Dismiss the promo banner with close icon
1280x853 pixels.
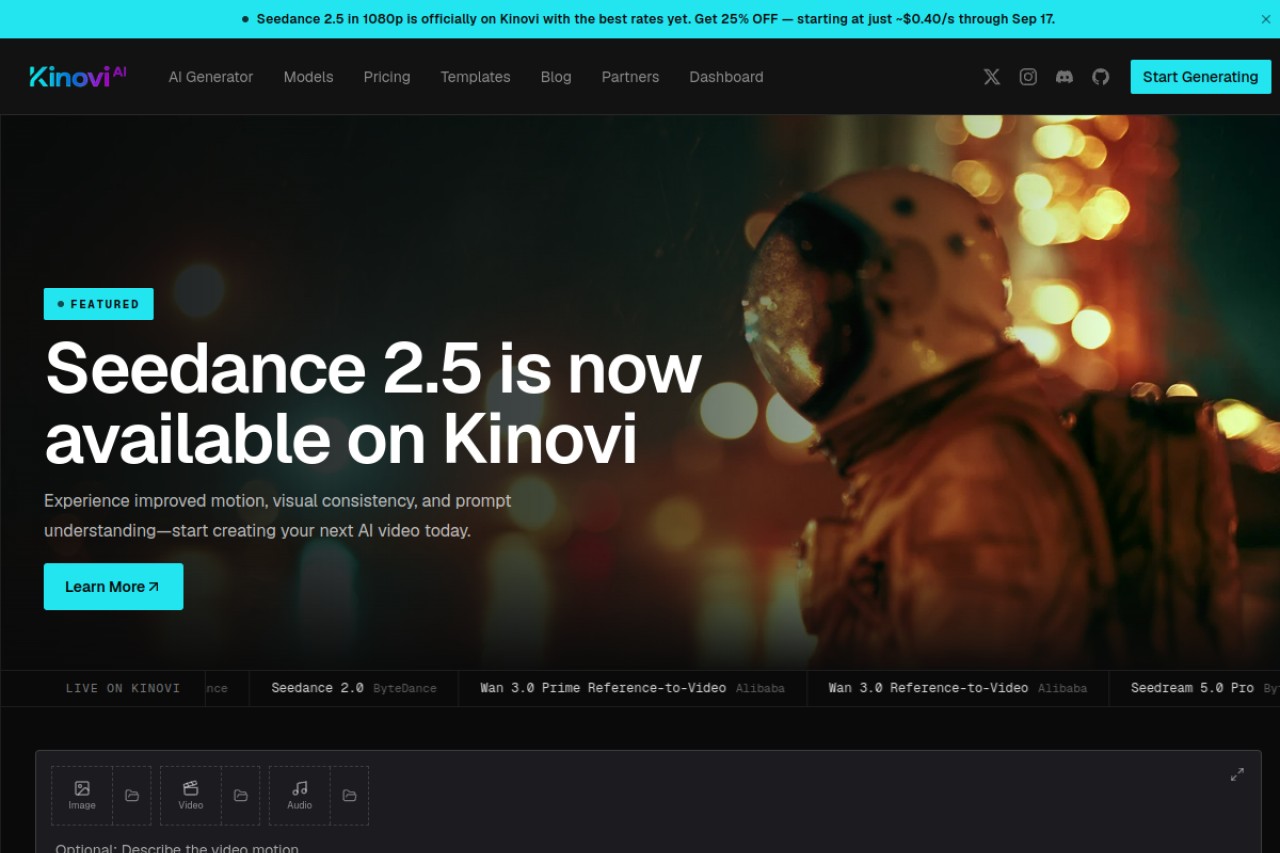coord(1266,19)
